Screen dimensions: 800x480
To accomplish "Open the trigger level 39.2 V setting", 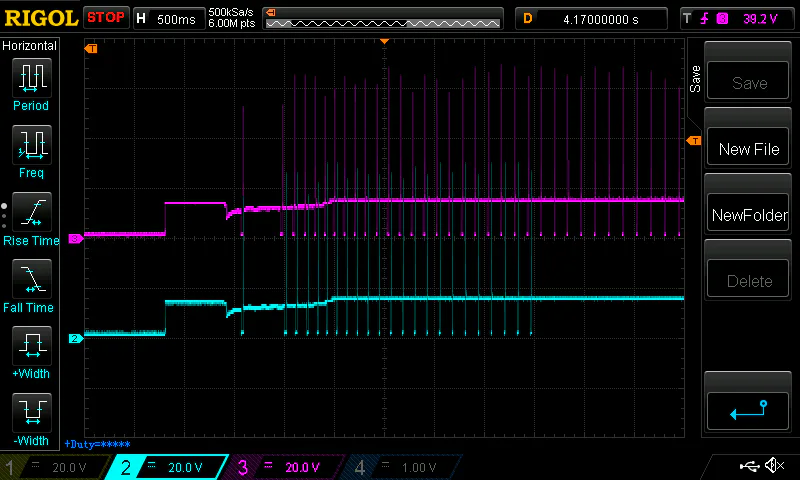I will [x=734, y=18].
